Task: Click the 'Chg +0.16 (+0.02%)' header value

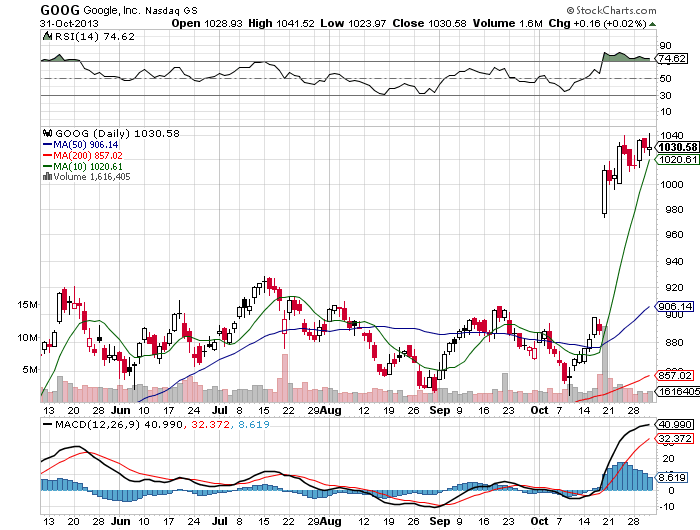Action: (x=597, y=23)
